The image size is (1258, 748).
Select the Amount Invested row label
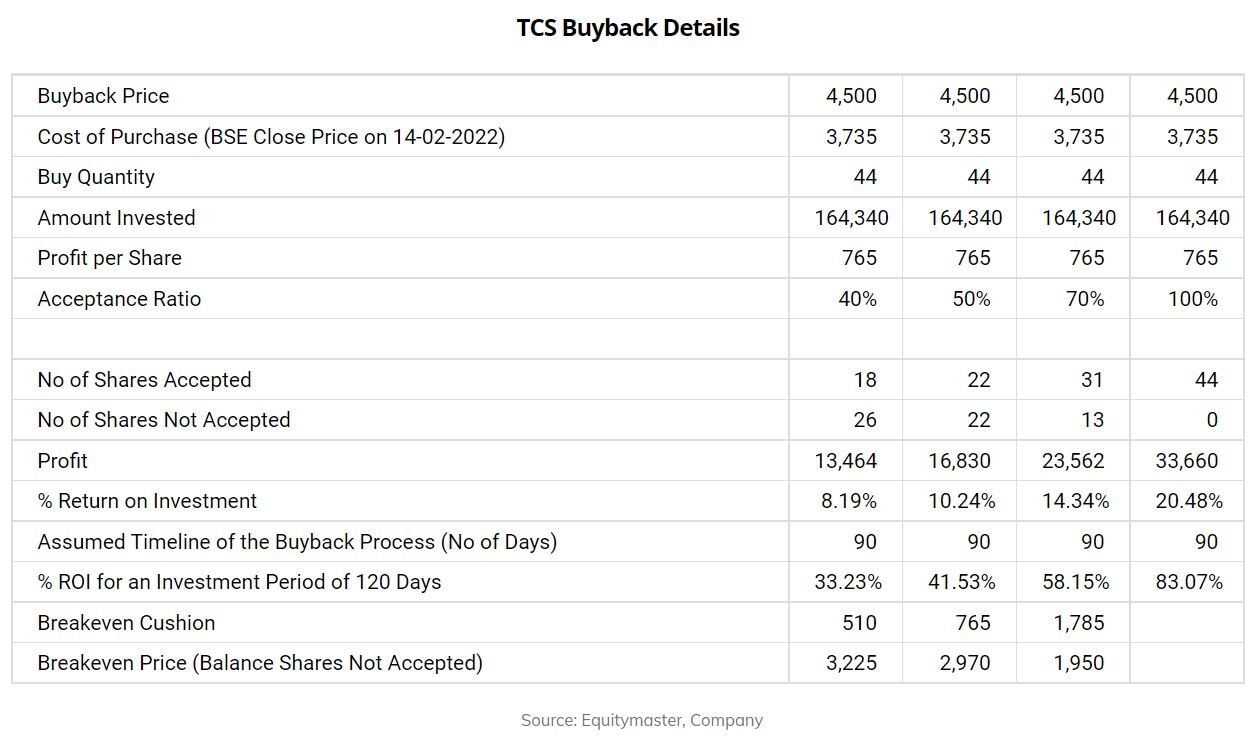pyautogui.click(x=116, y=218)
